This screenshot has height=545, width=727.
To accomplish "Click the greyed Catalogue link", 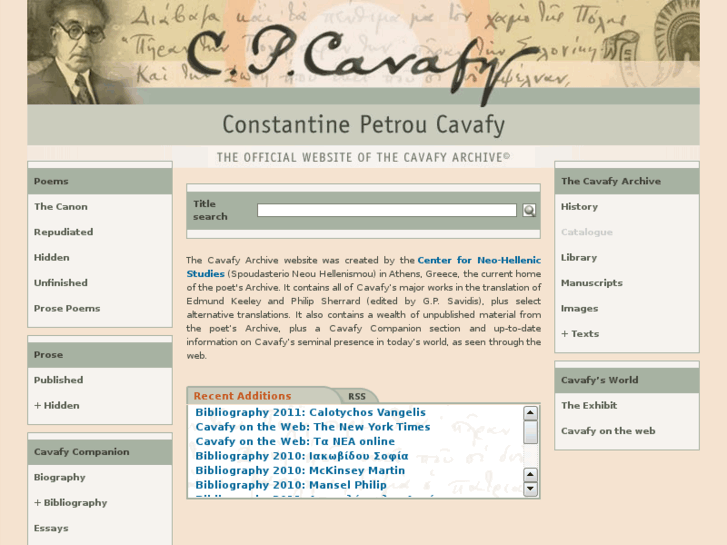I will coord(587,232).
